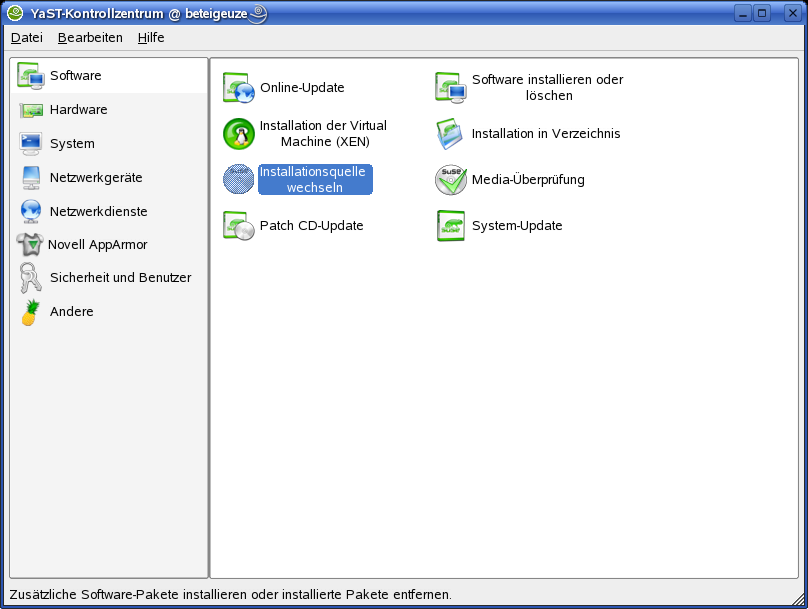Click the window resize grip corner
The height and width of the screenshot is (609, 808).
click(799, 599)
